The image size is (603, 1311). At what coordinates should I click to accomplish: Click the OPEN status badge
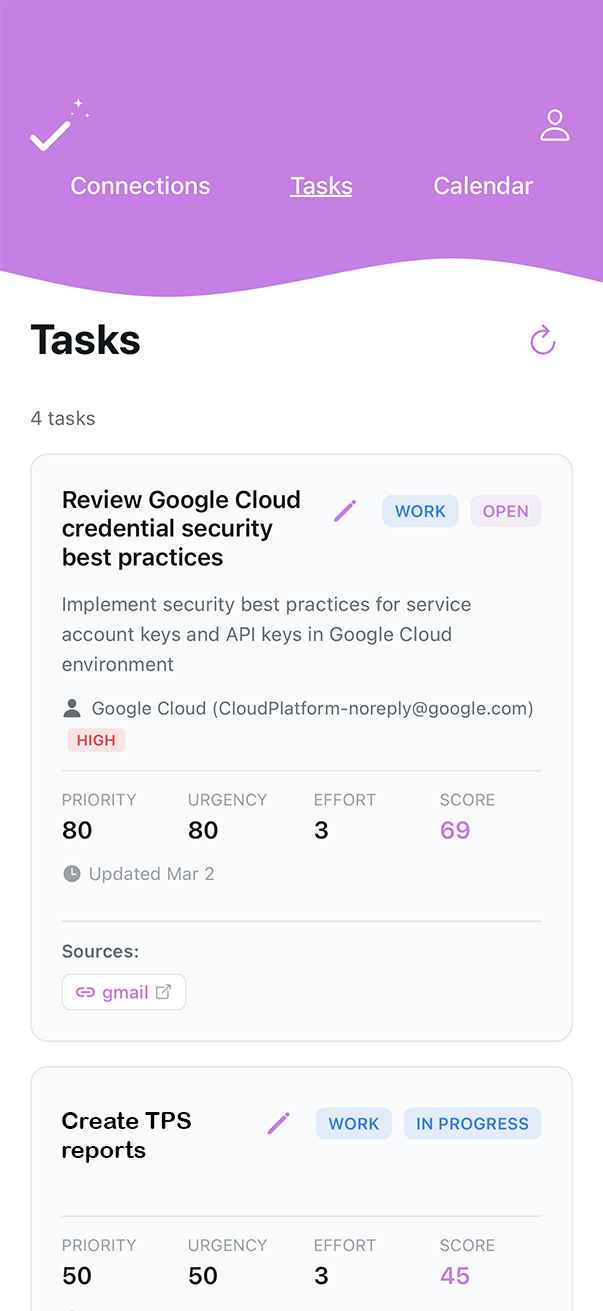click(x=506, y=510)
